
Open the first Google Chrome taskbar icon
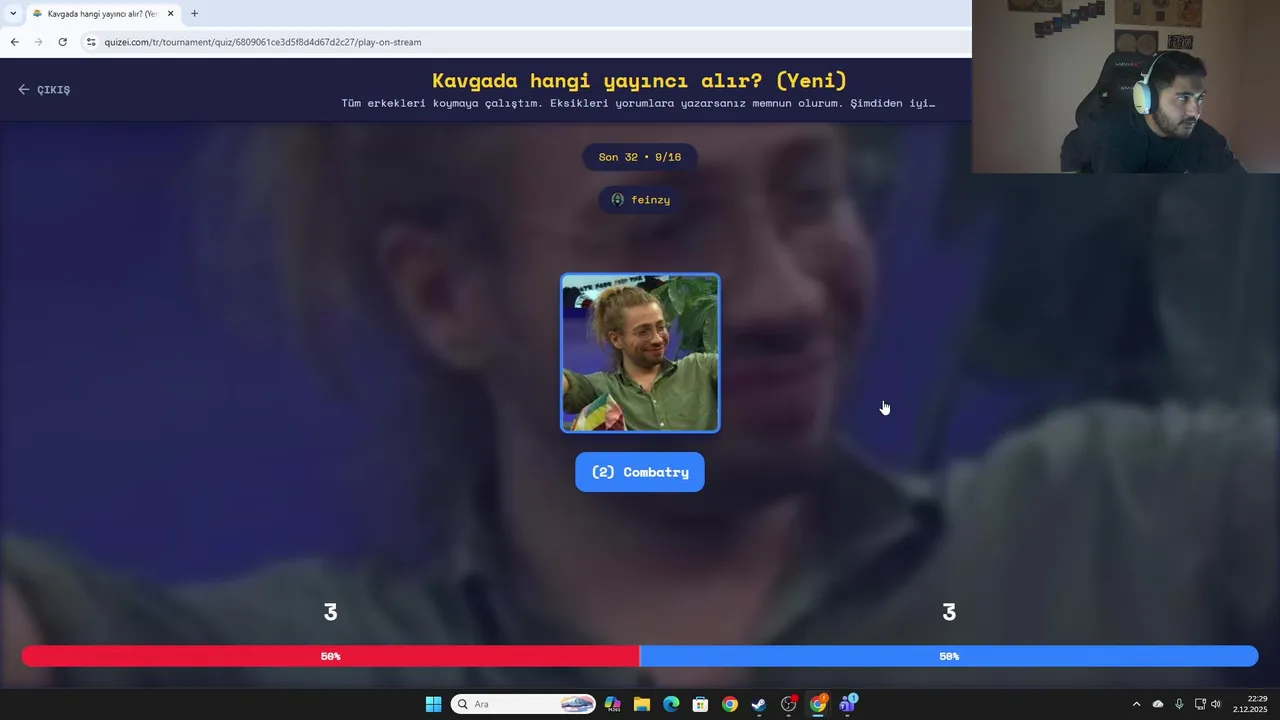pyautogui.click(x=730, y=704)
